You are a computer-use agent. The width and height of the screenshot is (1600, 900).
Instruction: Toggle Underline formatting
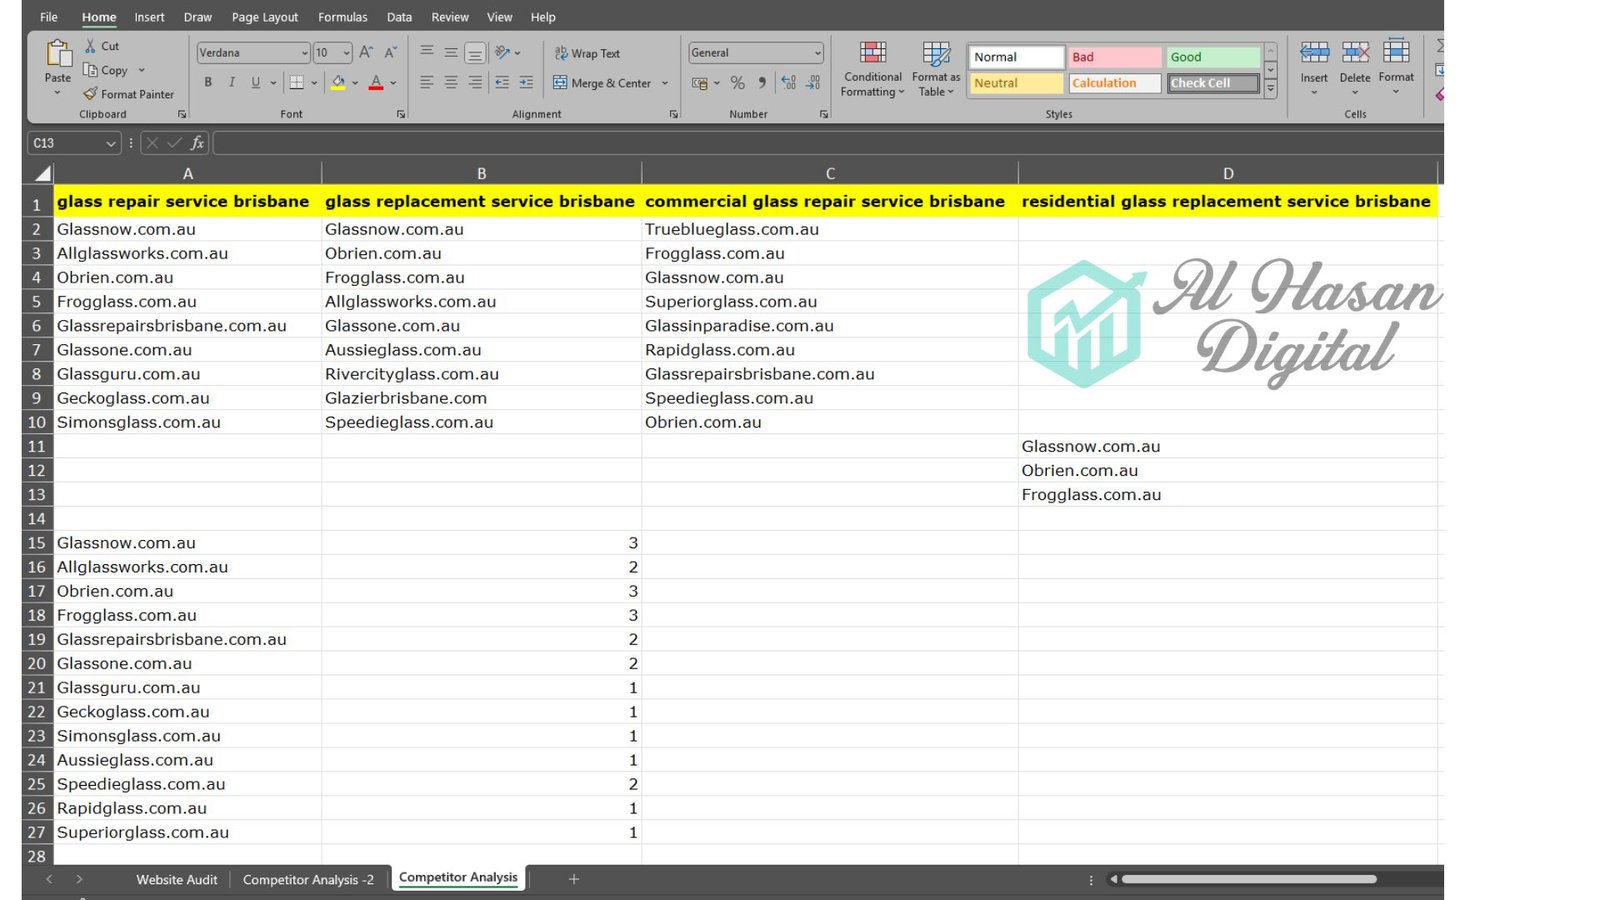256,82
